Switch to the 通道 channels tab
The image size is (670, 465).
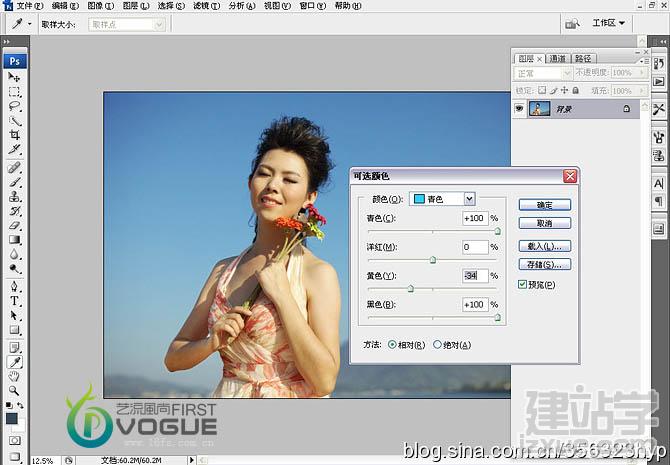point(558,58)
